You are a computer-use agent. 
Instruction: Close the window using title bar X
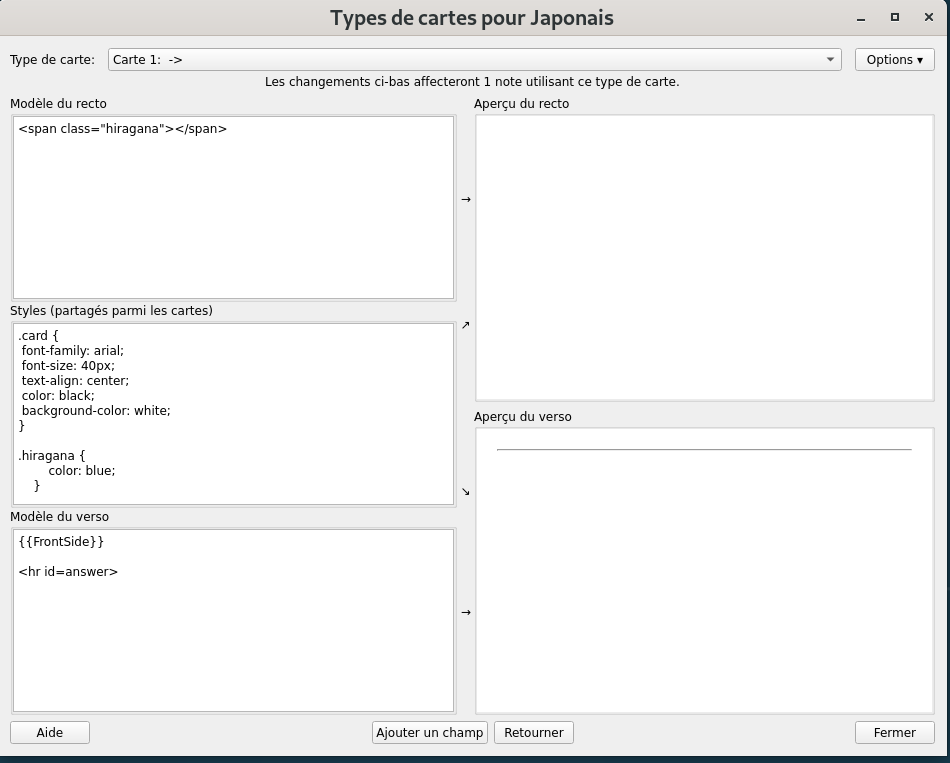pyautogui.click(x=927, y=17)
